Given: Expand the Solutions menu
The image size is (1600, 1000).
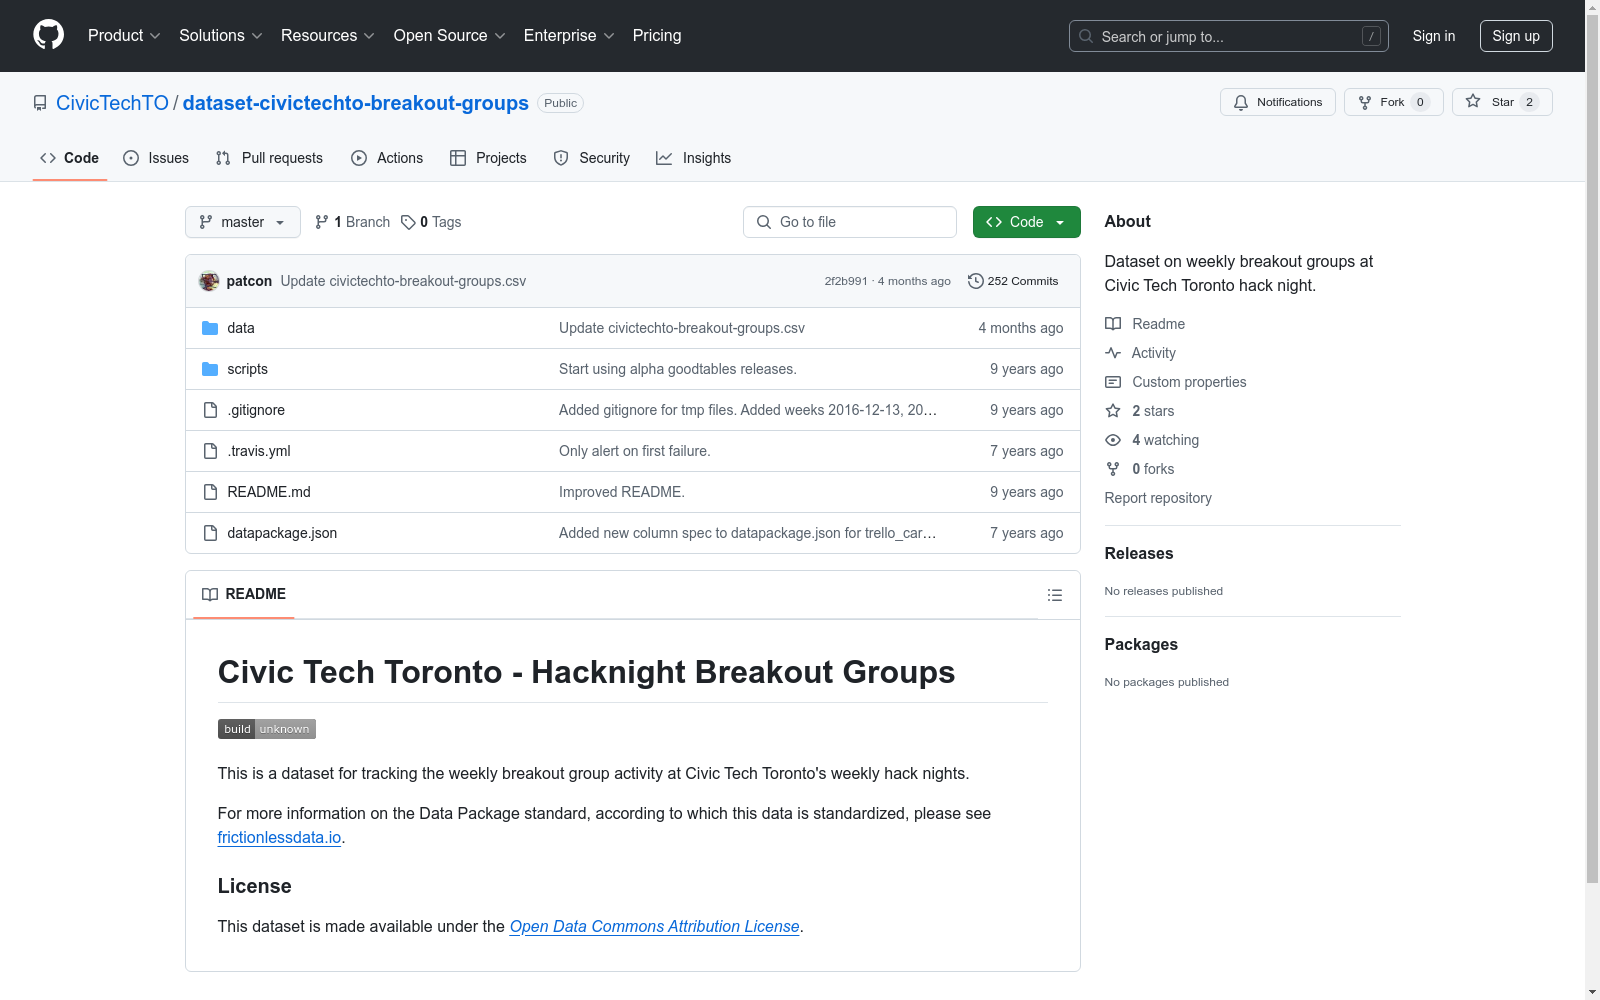Looking at the screenshot, I should [x=221, y=36].
